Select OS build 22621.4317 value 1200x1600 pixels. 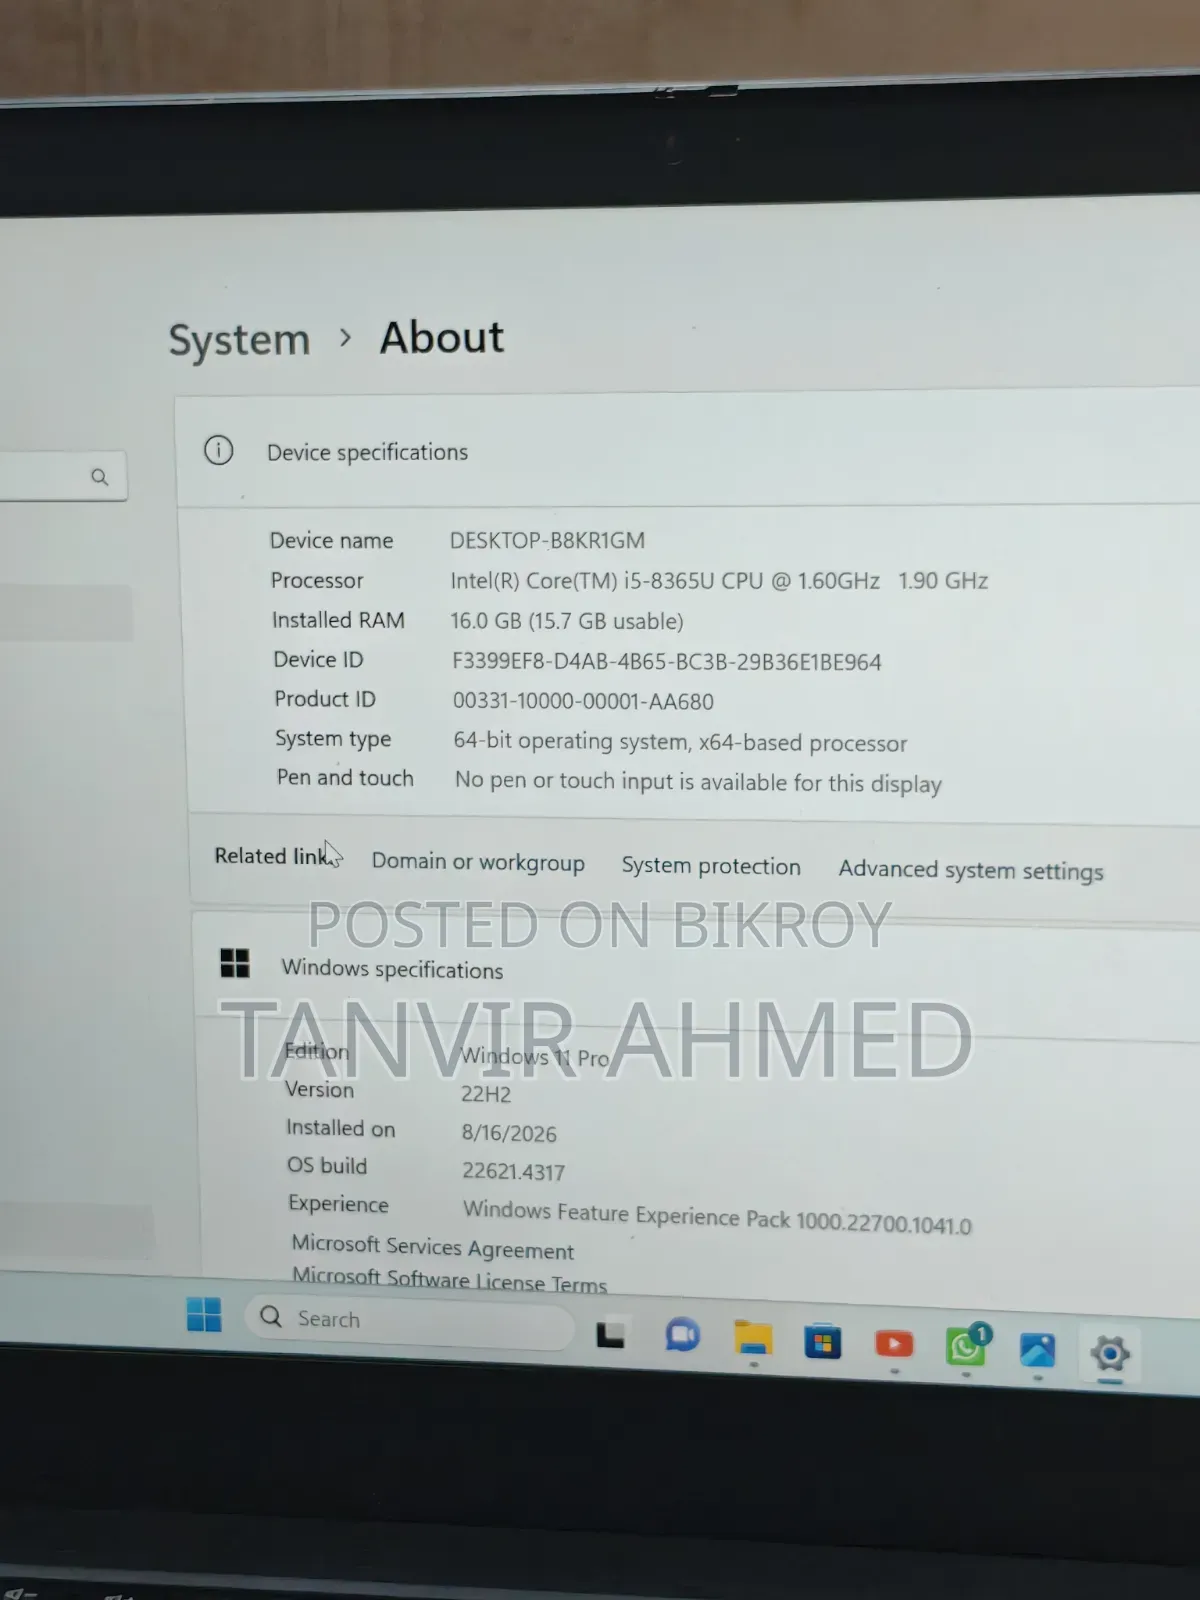513,1171
